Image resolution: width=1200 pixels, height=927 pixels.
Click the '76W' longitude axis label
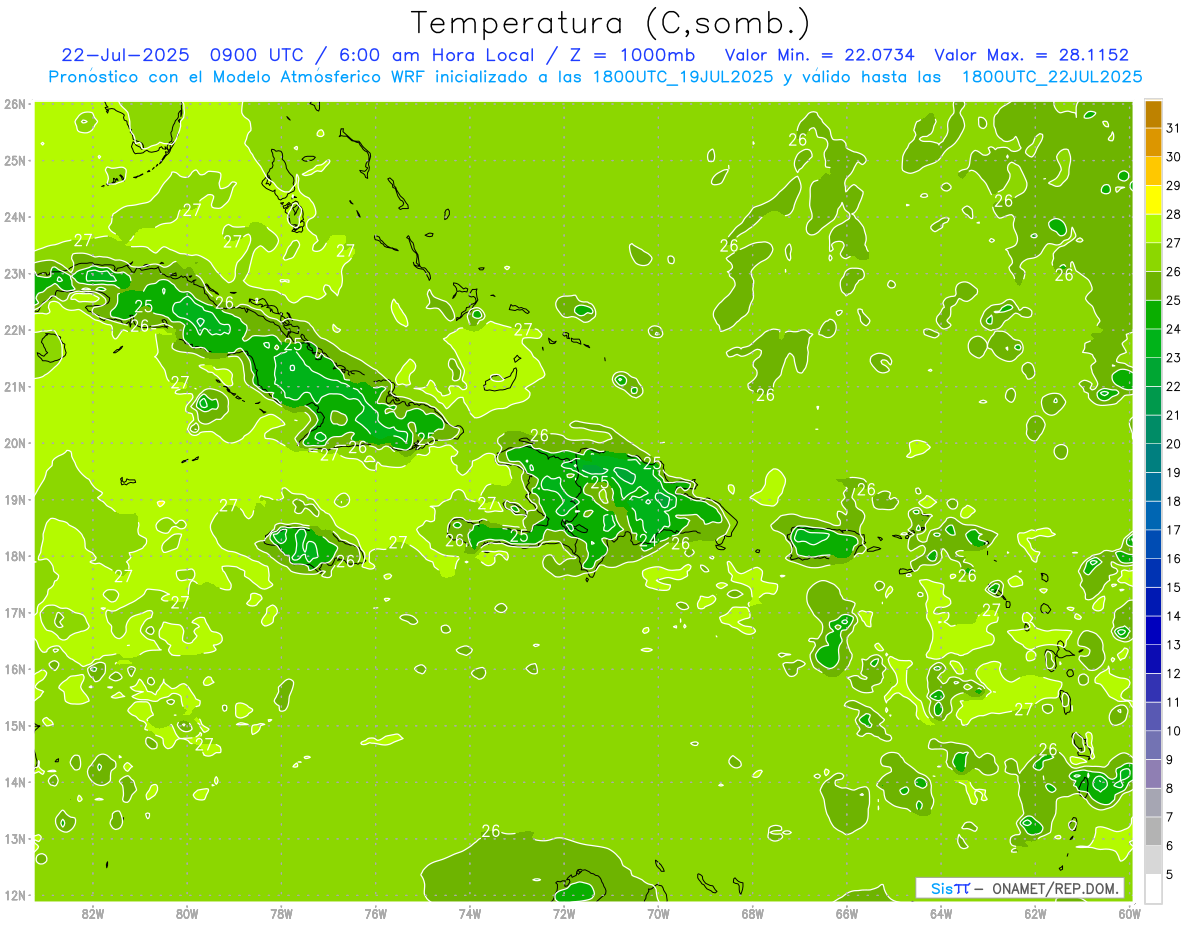pos(375,913)
